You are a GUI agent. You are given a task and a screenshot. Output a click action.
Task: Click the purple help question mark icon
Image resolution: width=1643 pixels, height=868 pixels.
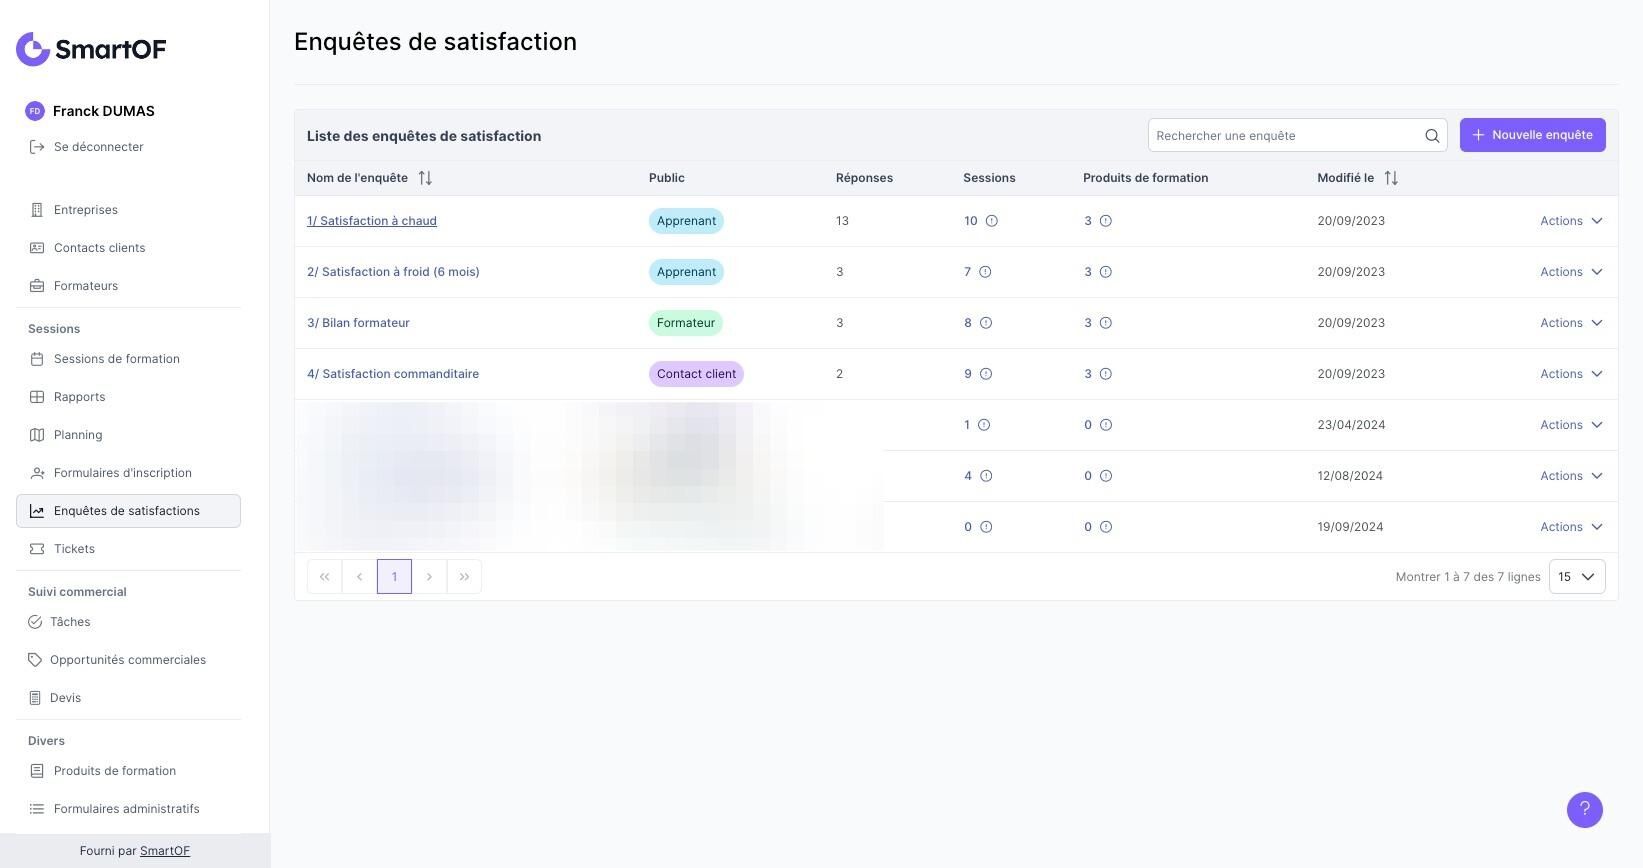(1584, 810)
